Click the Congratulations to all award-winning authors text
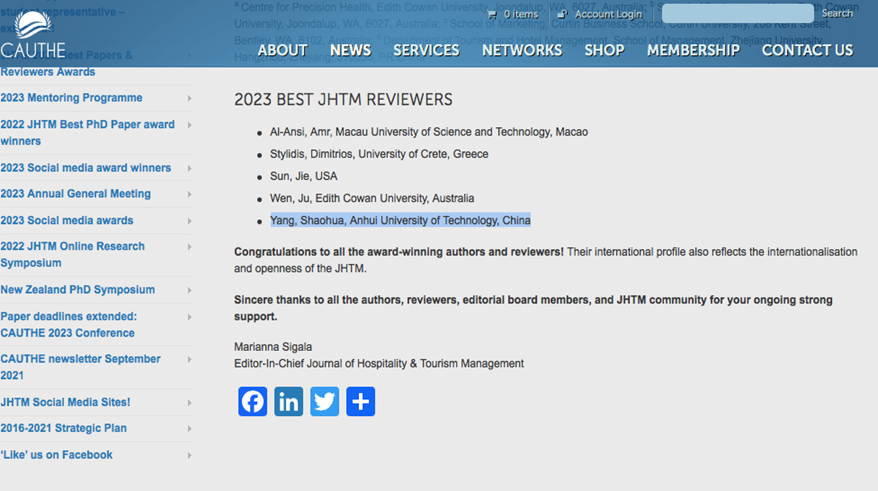 (x=399, y=252)
